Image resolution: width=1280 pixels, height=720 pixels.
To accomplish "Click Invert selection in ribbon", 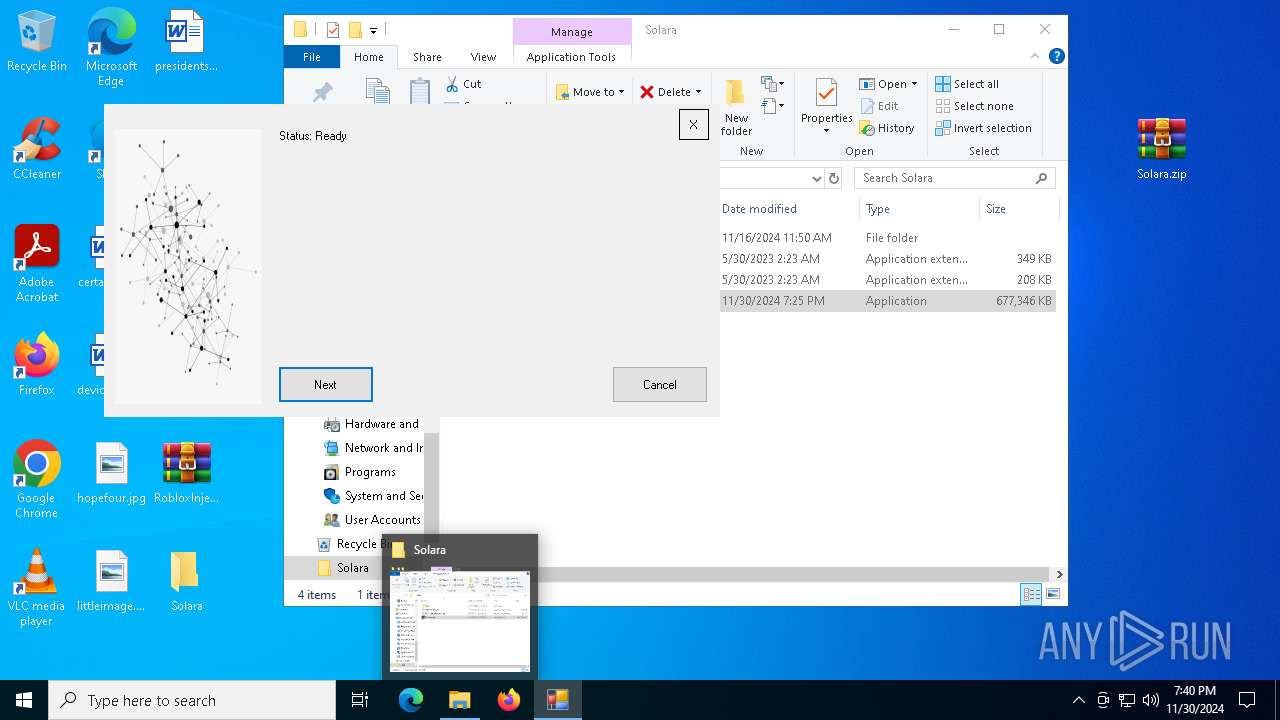I will (983, 128).
